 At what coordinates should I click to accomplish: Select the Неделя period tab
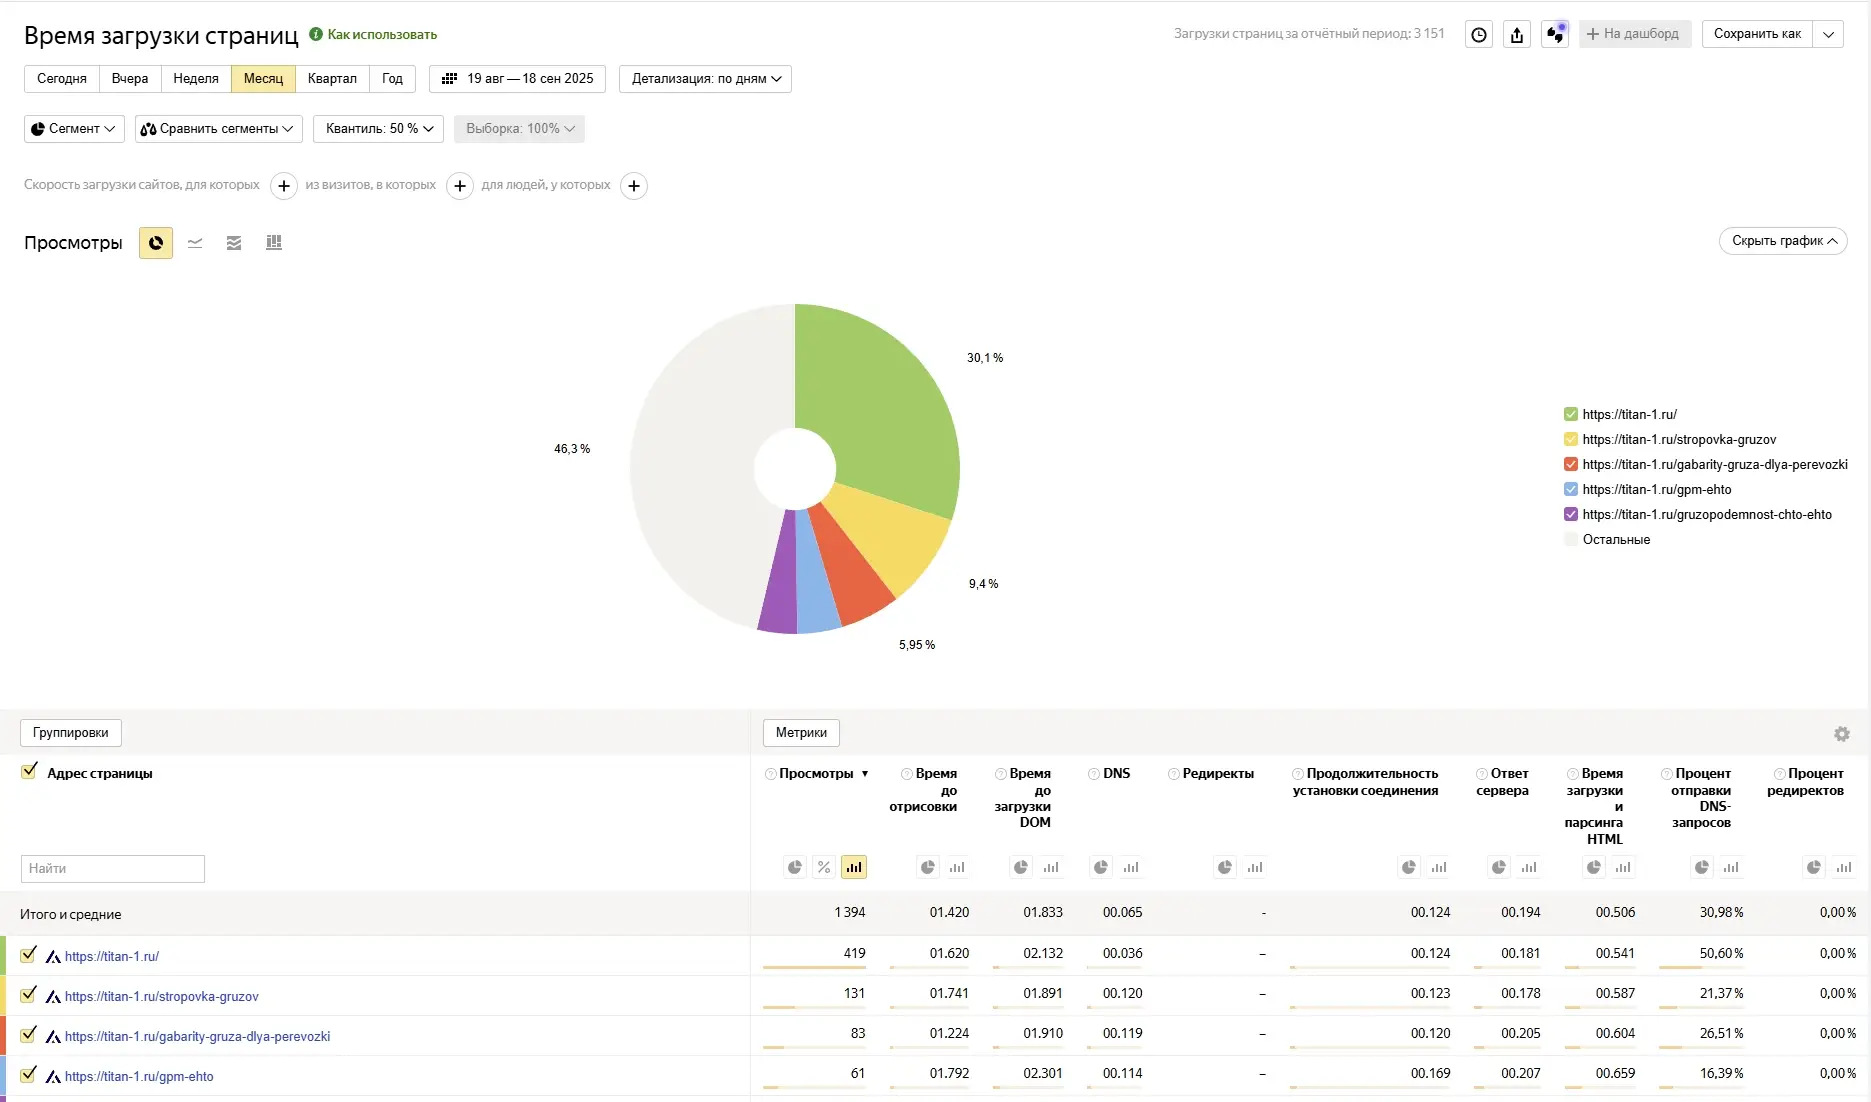pos(195,79)
